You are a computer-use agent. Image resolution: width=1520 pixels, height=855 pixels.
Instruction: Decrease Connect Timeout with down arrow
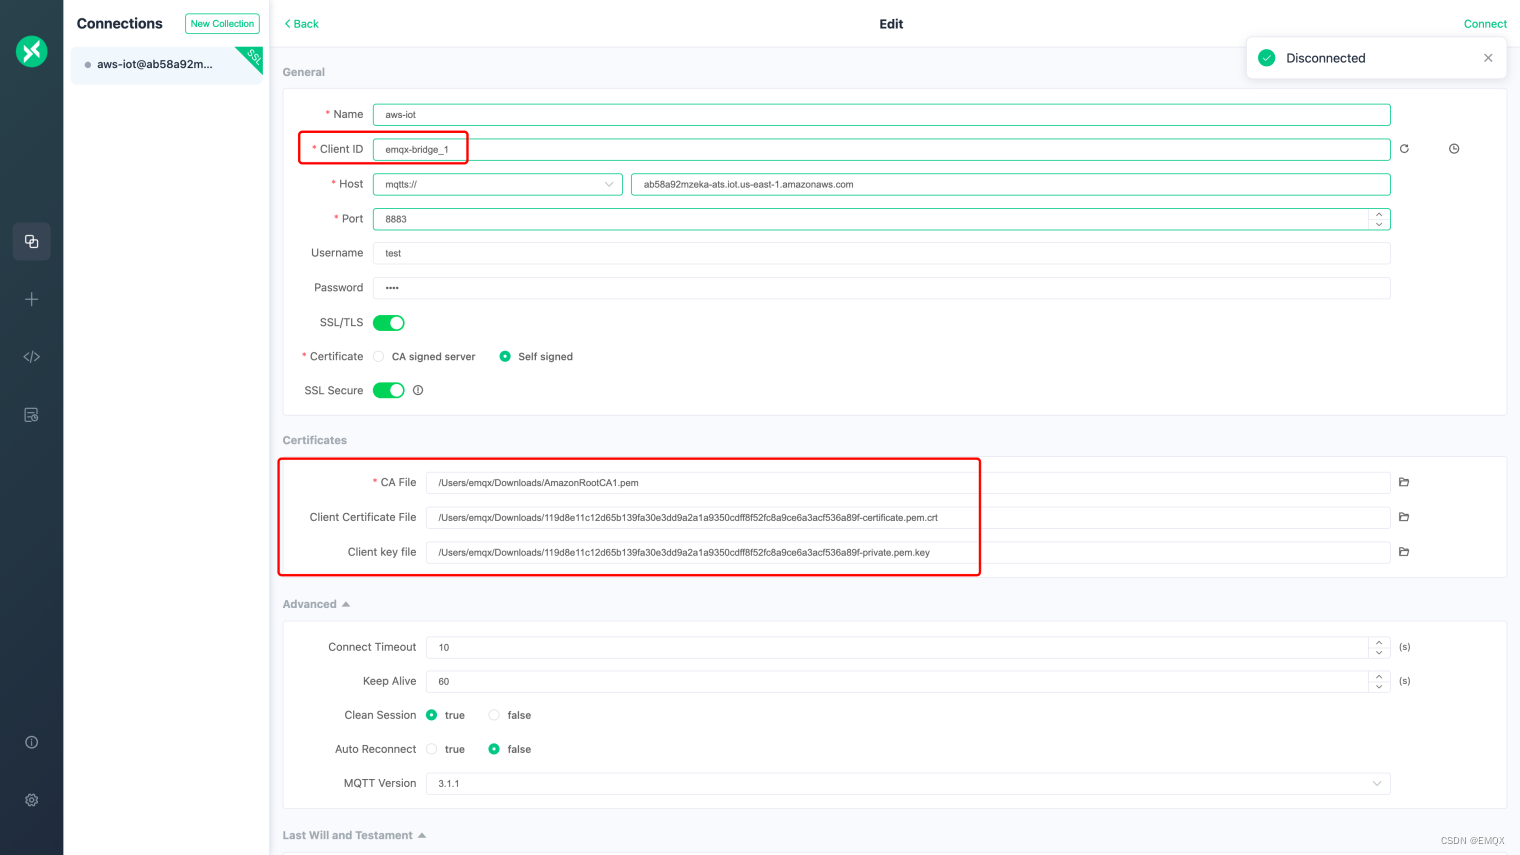[x=1379, y=653]
